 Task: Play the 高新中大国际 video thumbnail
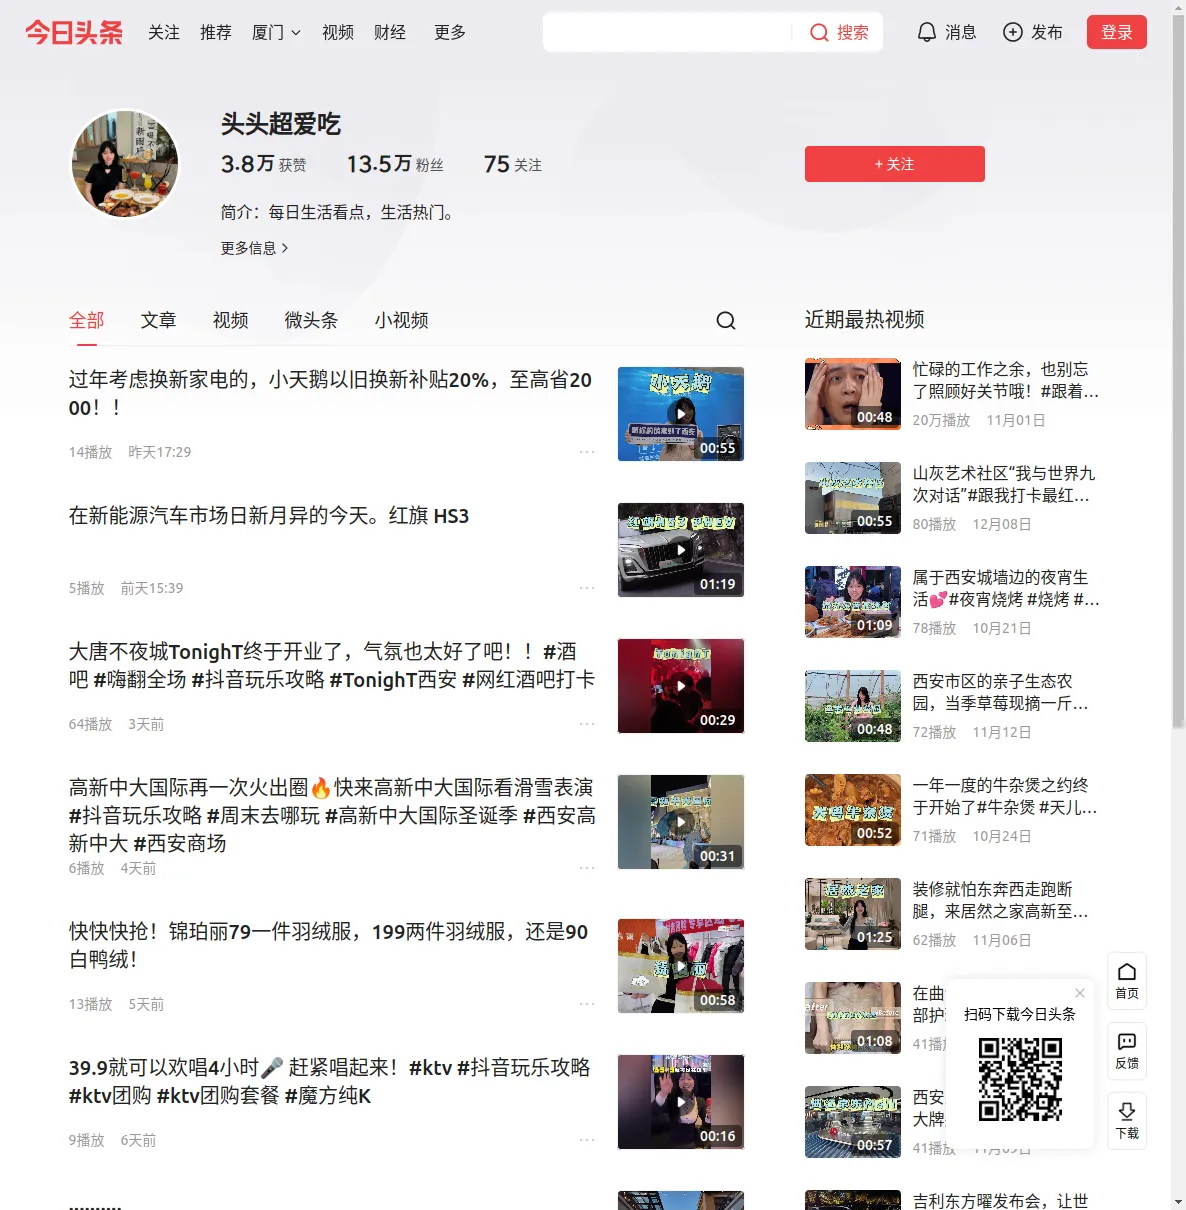tap(681, 822)
